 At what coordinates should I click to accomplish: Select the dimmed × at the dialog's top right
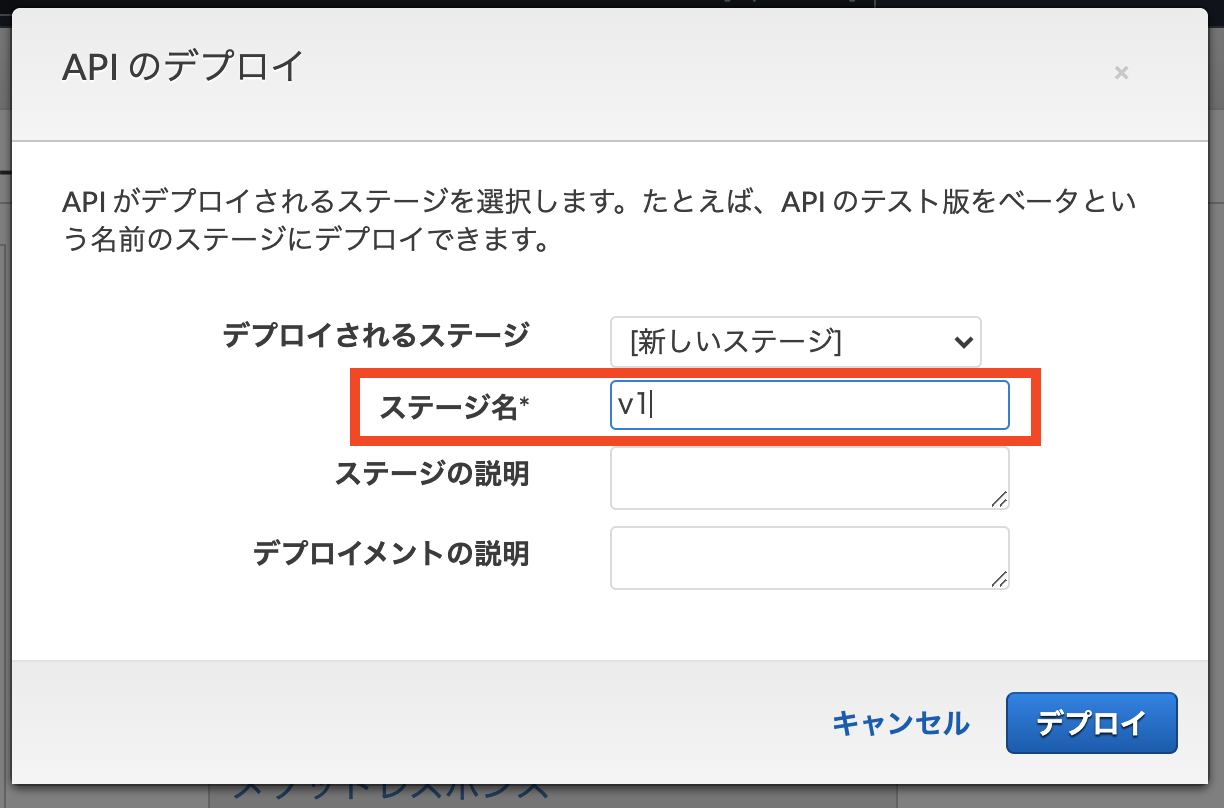click(x=1121, y=72)
